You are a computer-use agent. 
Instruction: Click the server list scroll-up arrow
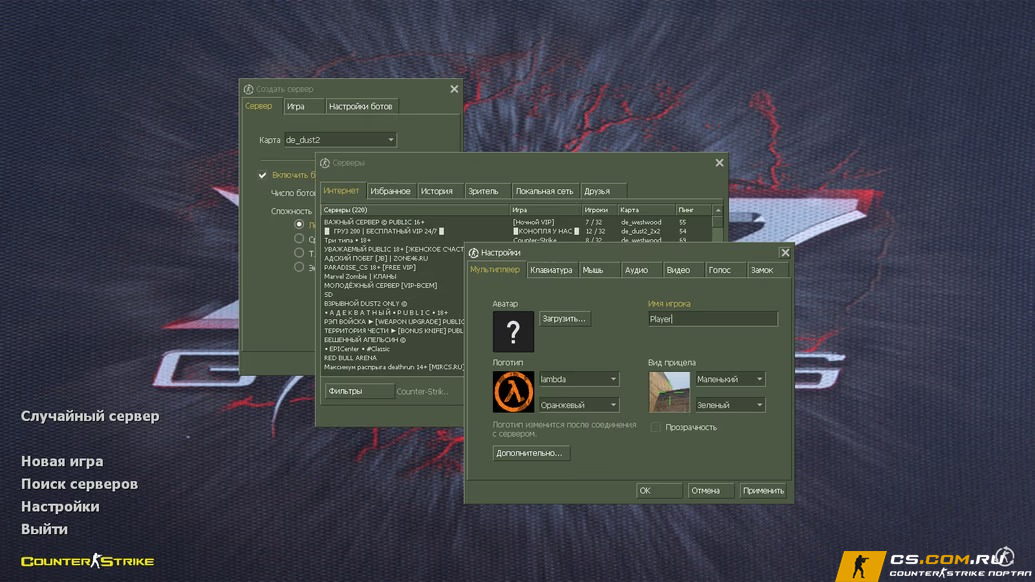coord(718,210)
